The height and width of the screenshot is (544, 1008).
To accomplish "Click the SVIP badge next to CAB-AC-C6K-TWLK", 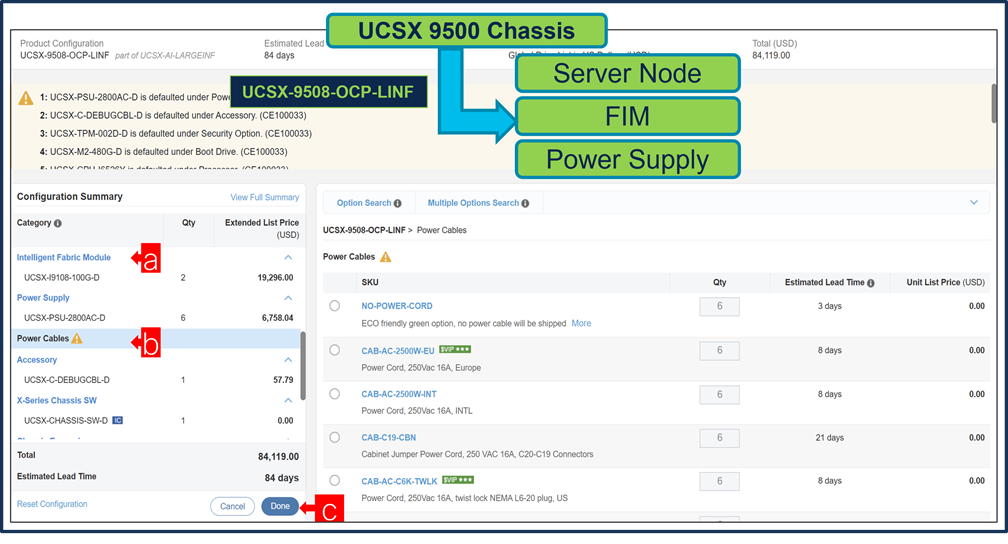I will click(x=458, y=480).
